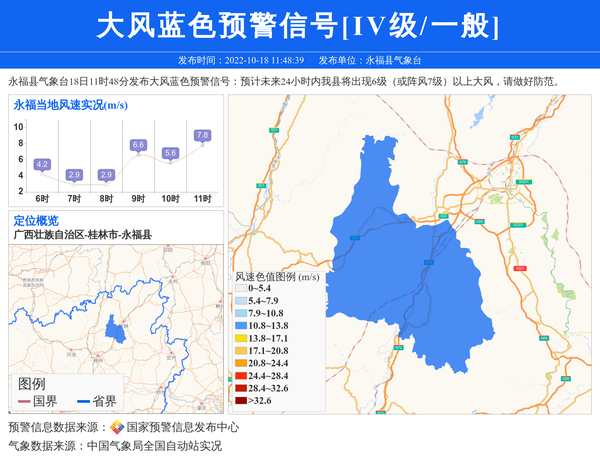Click the 2.9 data label at 7时
Screen dimensions: 600x471
click(x=74, y=175)
